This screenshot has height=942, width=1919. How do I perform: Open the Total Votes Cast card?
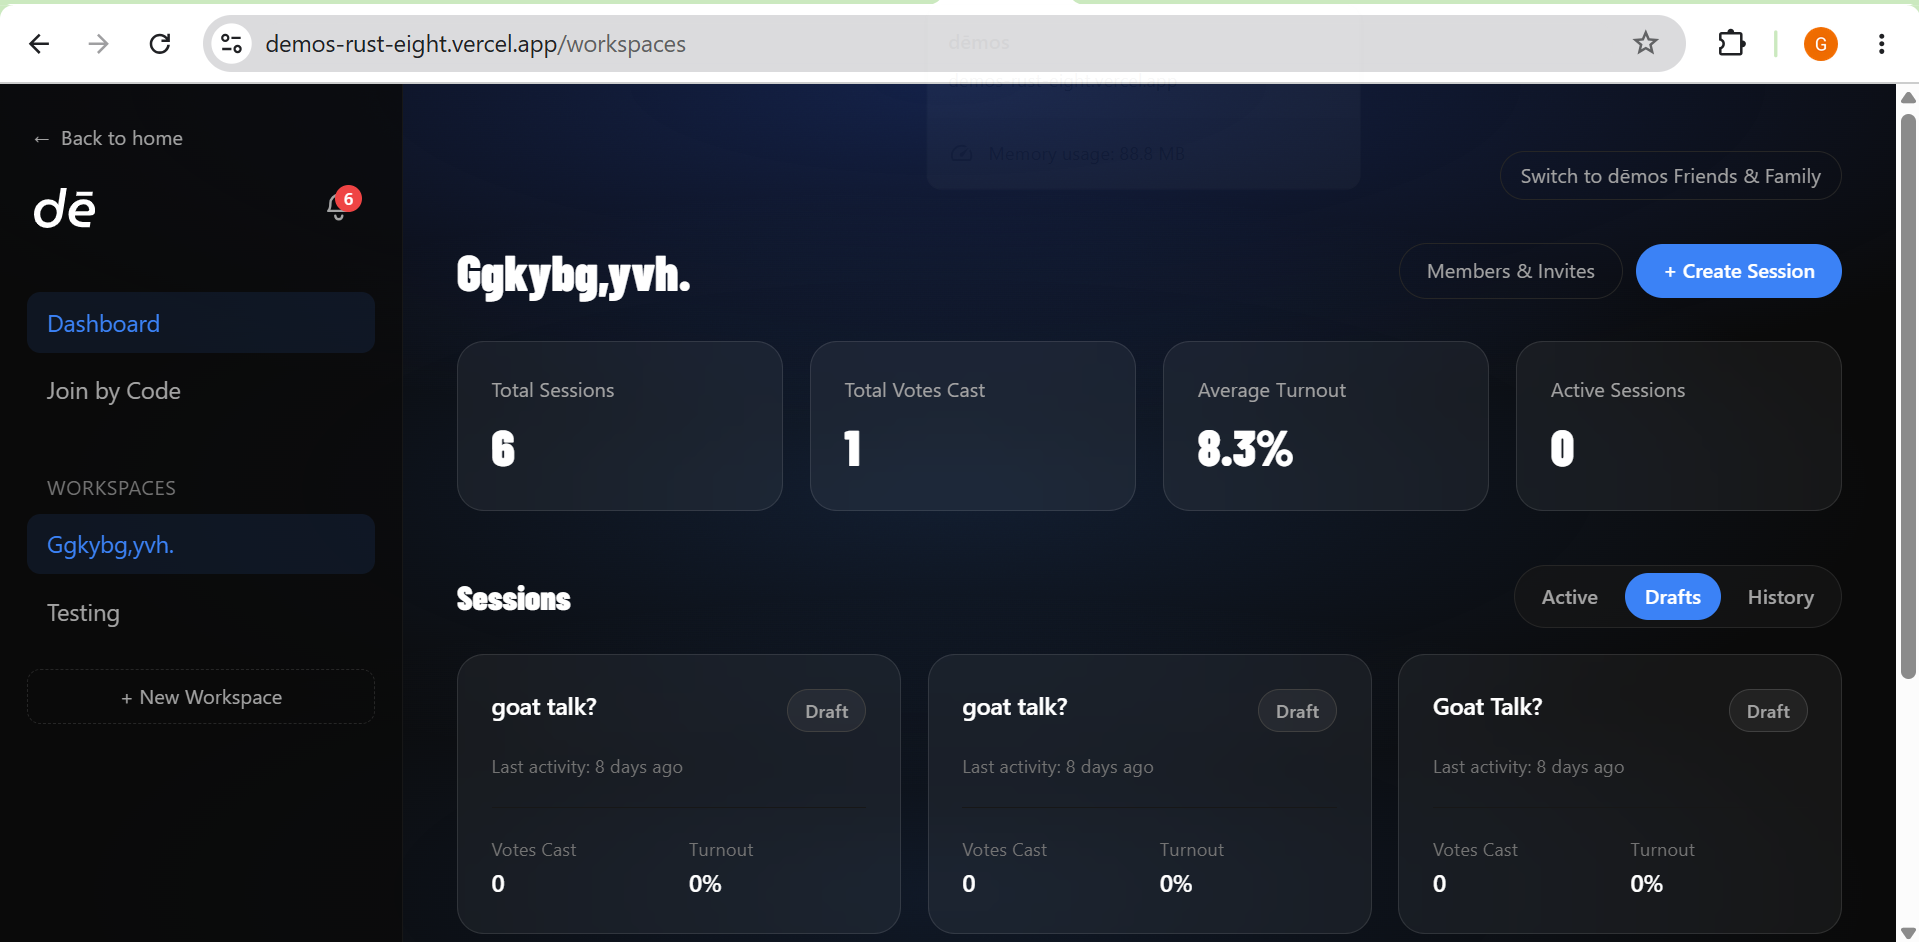tap(973, 426)
